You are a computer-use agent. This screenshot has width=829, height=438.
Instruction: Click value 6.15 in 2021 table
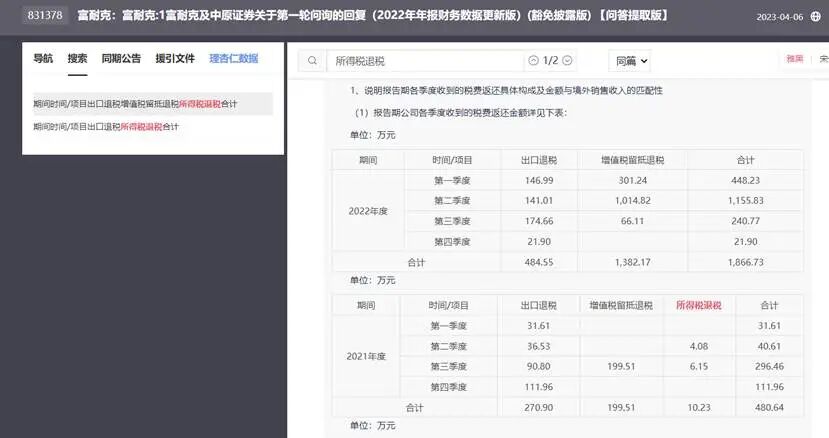coord(698,367)
